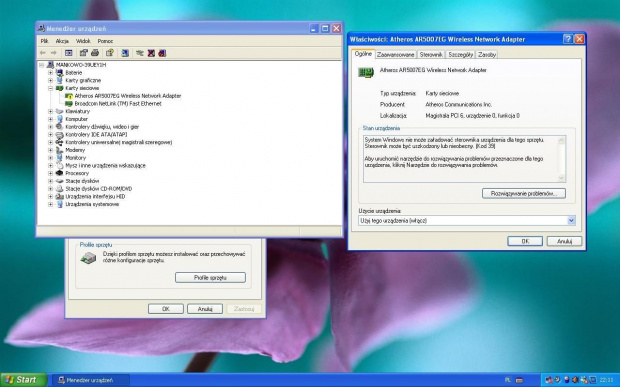Toggle the show/hide console tree toolbar icon
620x387 pixels.
click(69, 53)
